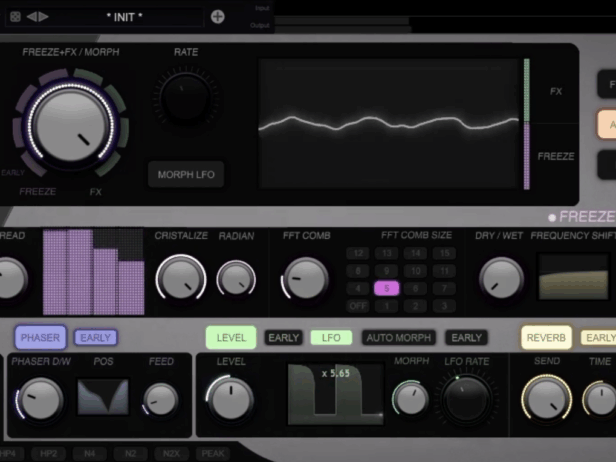Select FFT comb size 4
This screenshot has width=616, height=462.
358,288
